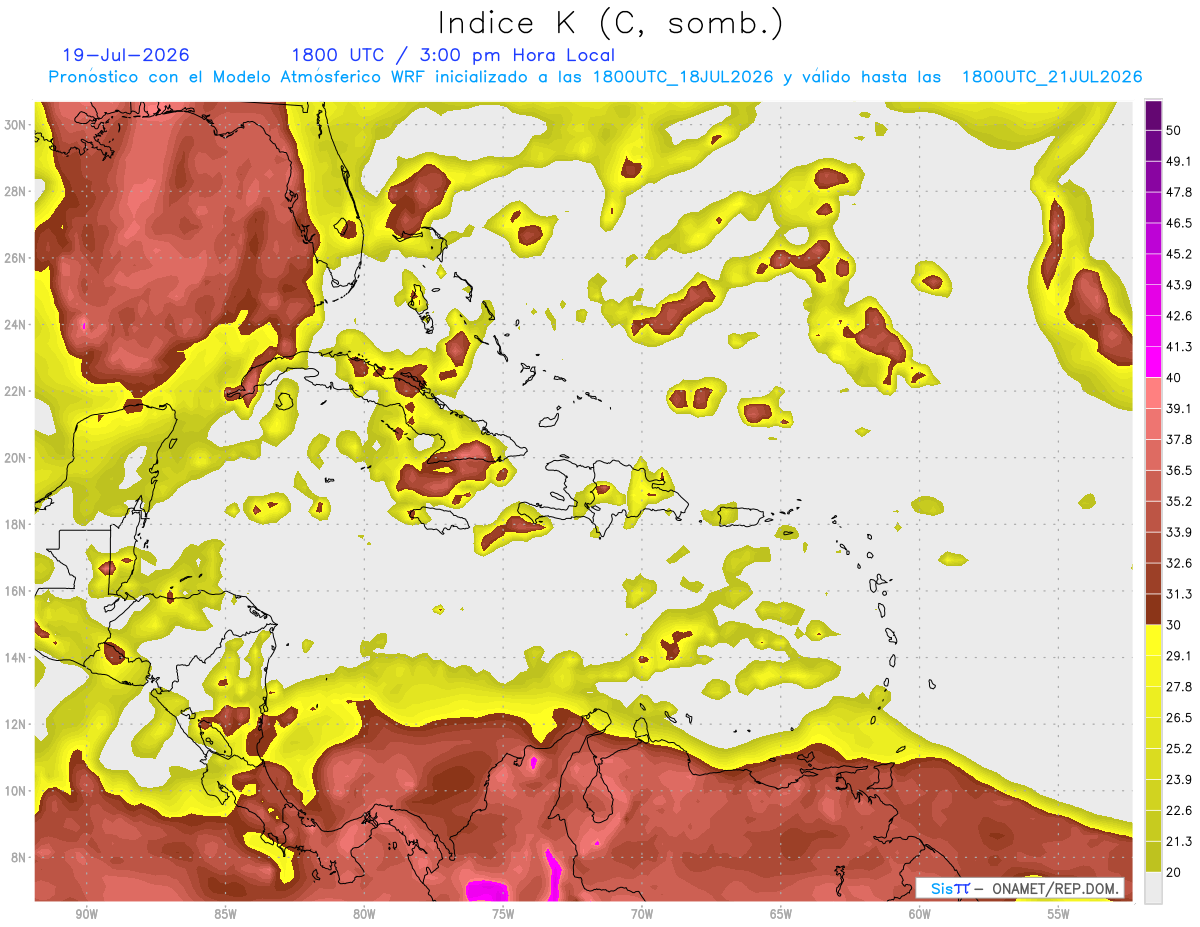1200x927 pixels.
Task: Click the 'SisTT – ONAMET/REP.DOM.' credit box
Action: 1020,888
